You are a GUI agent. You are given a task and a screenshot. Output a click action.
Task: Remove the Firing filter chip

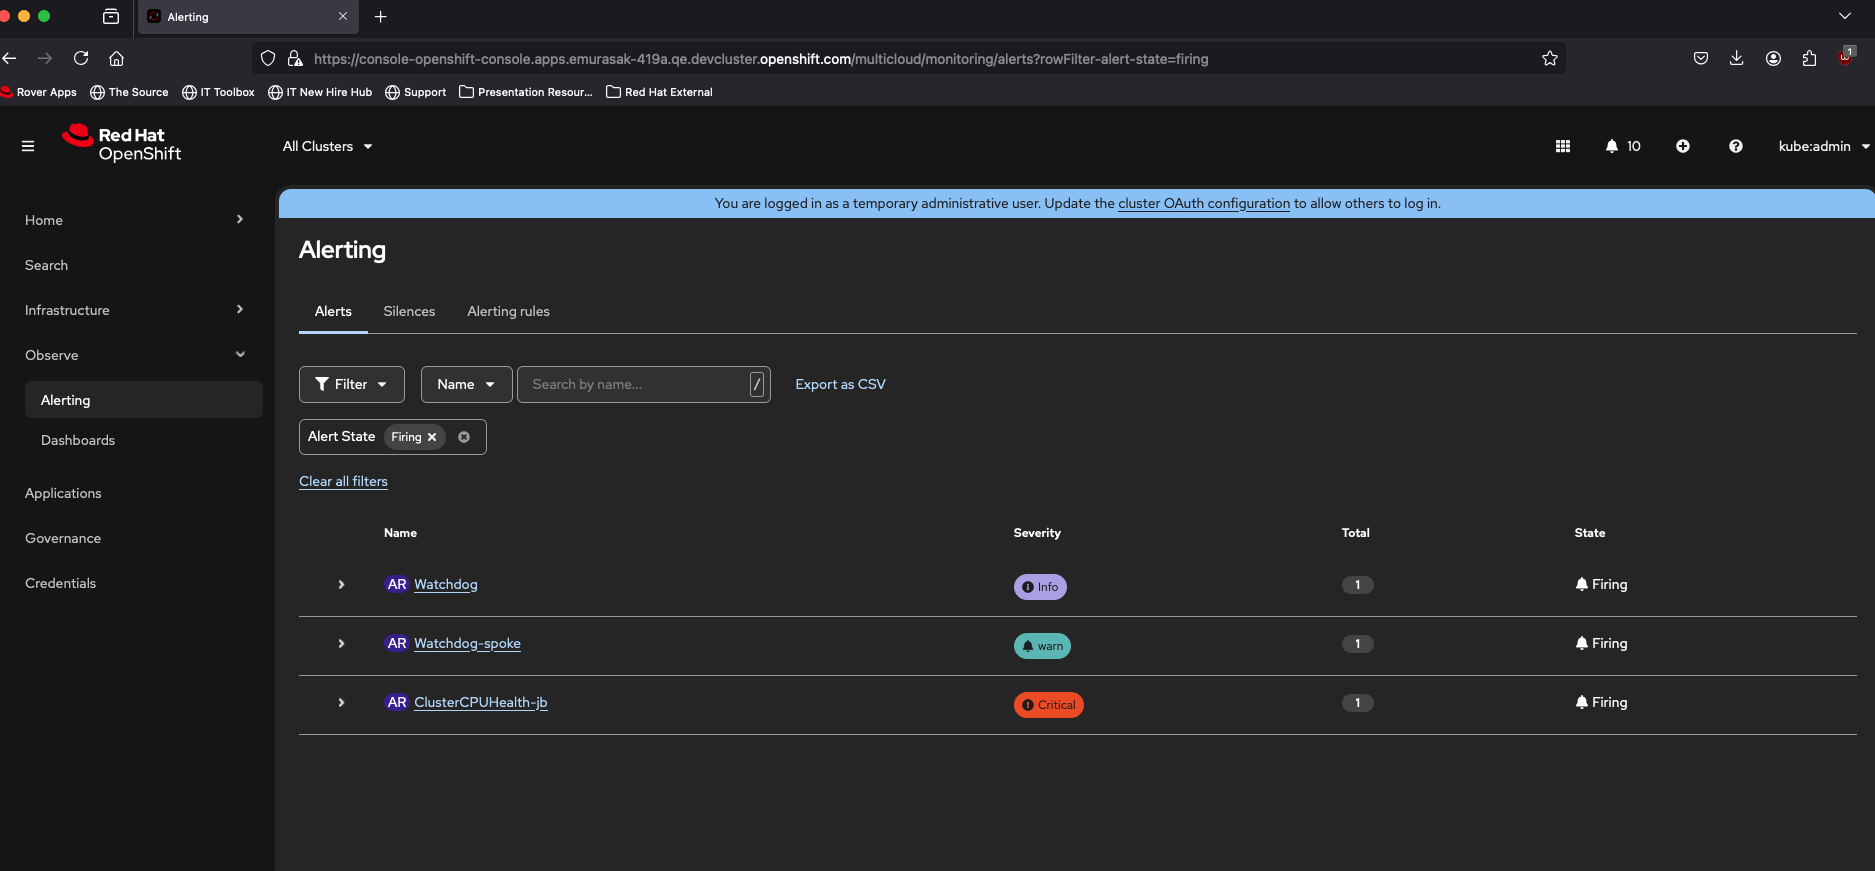point(432,437)
